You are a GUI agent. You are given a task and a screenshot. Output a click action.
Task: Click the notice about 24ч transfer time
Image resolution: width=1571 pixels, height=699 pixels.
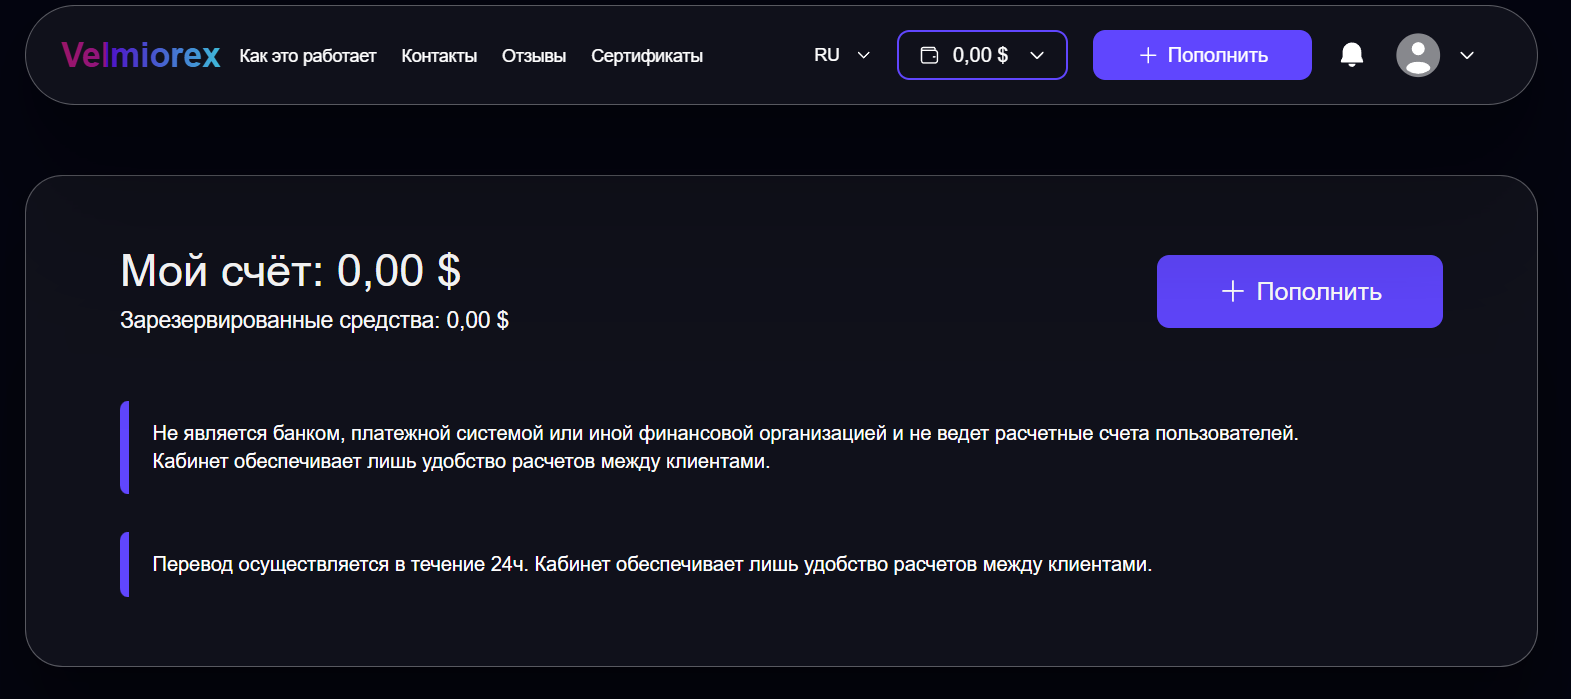(x=651, y=564)
